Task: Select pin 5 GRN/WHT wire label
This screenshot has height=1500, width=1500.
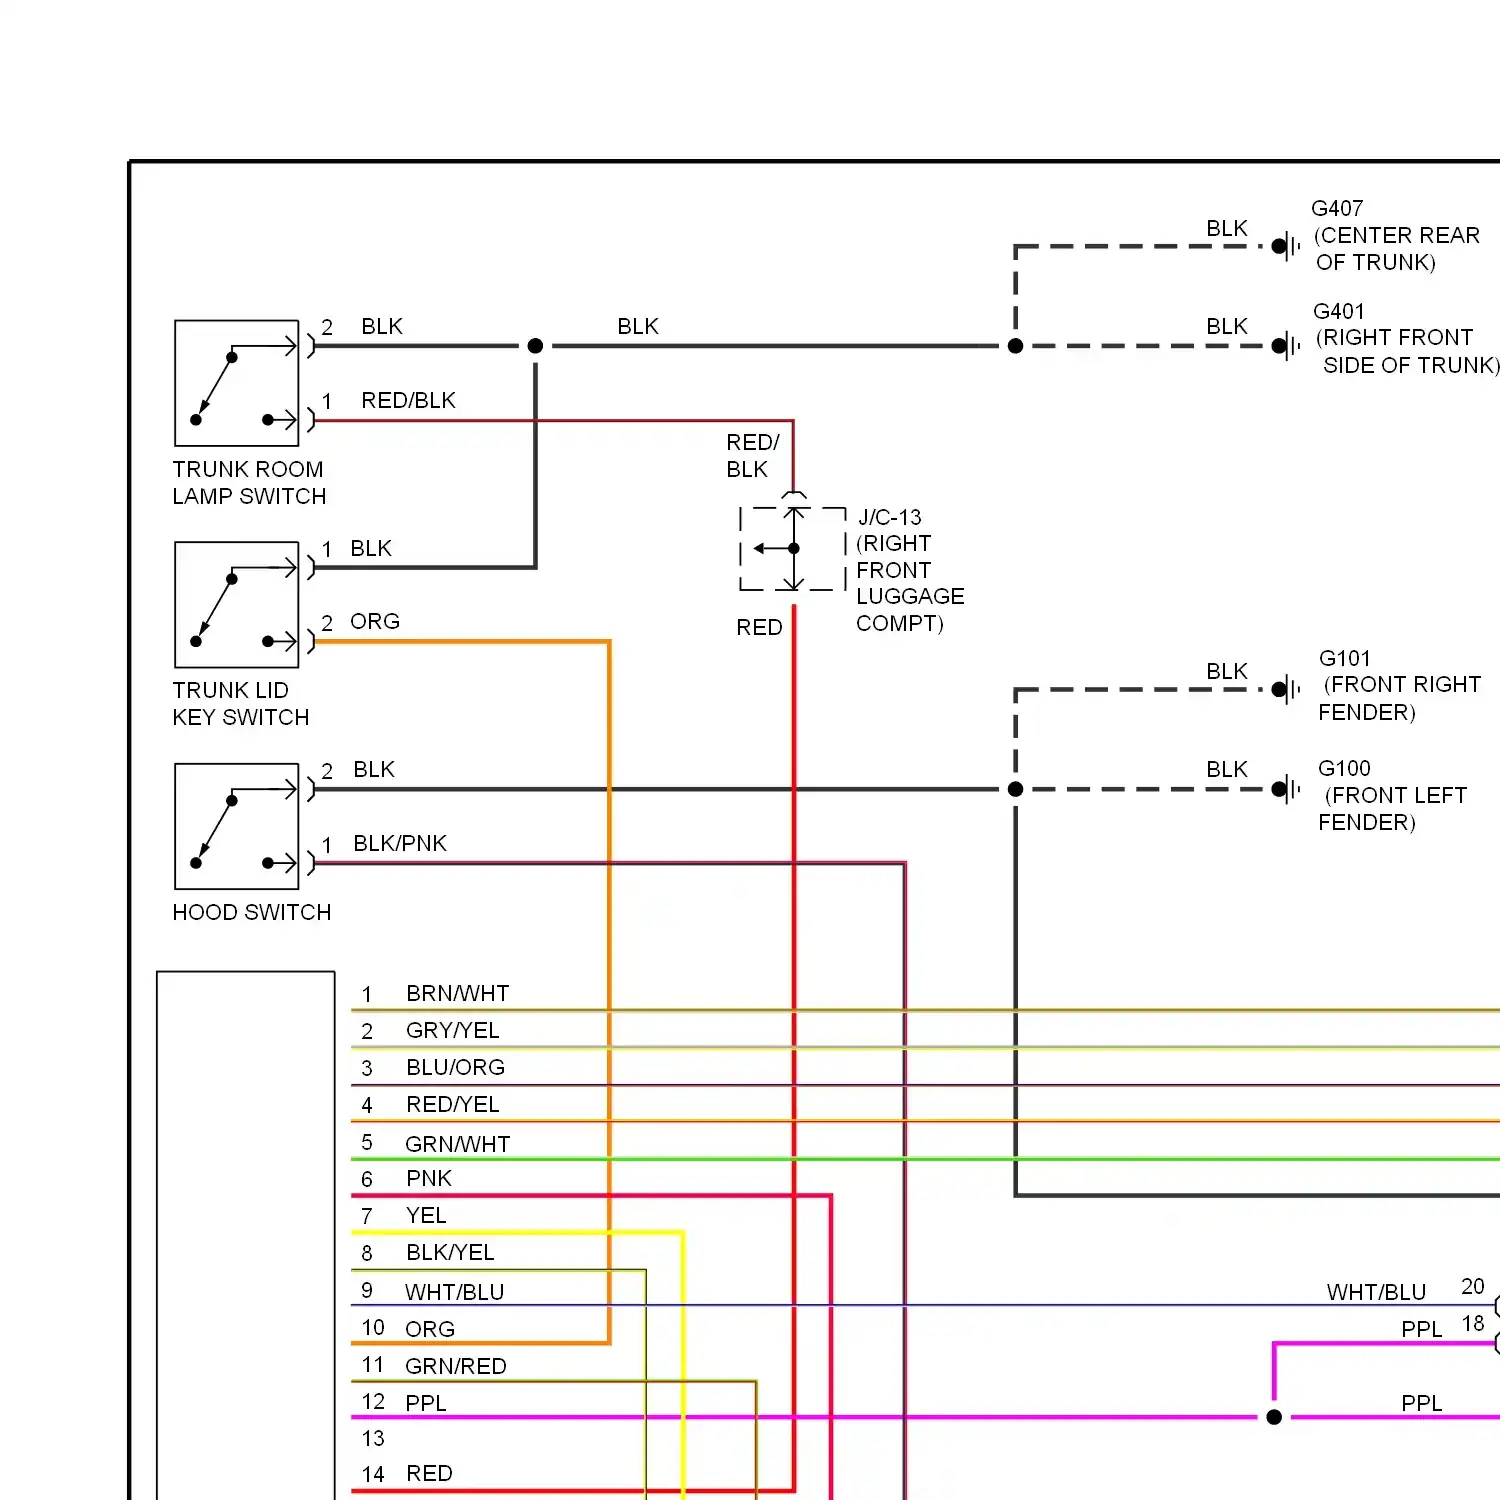Action: [458, 1143]
